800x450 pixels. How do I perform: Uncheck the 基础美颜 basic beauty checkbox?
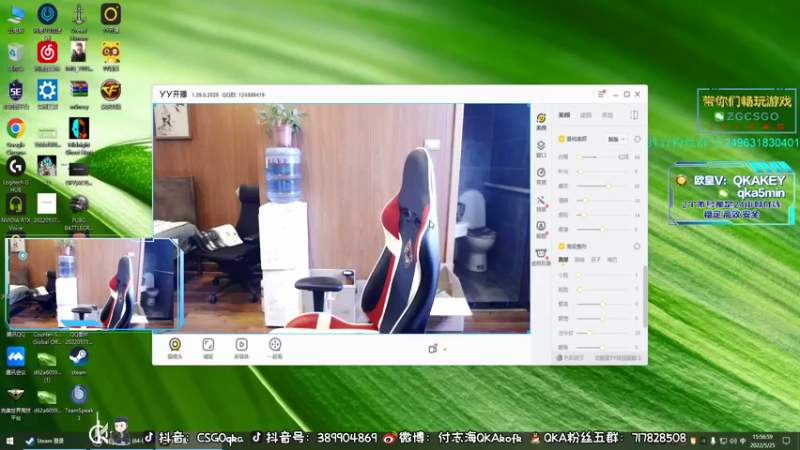point(562,139)
